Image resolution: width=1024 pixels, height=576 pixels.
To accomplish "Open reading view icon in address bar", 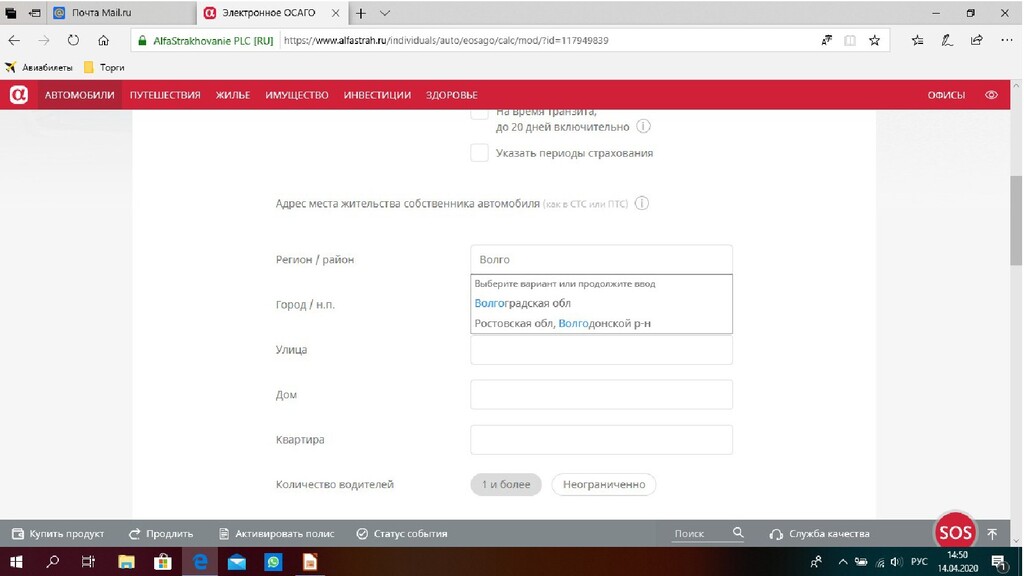I will tap(850, 40).
